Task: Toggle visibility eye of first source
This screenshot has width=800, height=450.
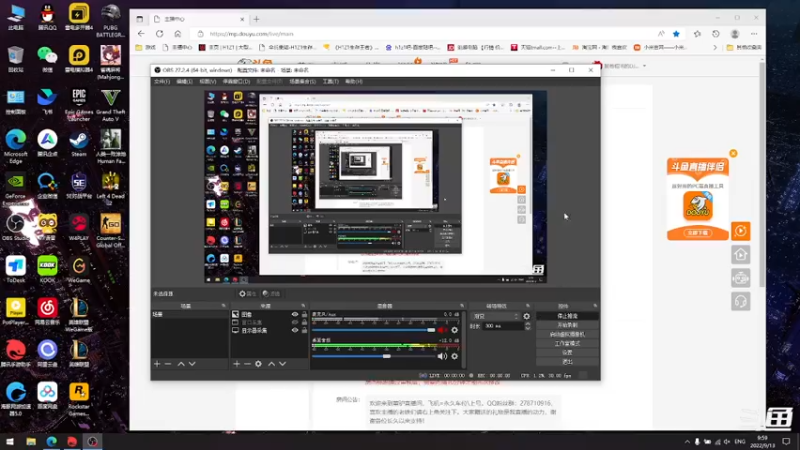Action: (x=294, y=314)
